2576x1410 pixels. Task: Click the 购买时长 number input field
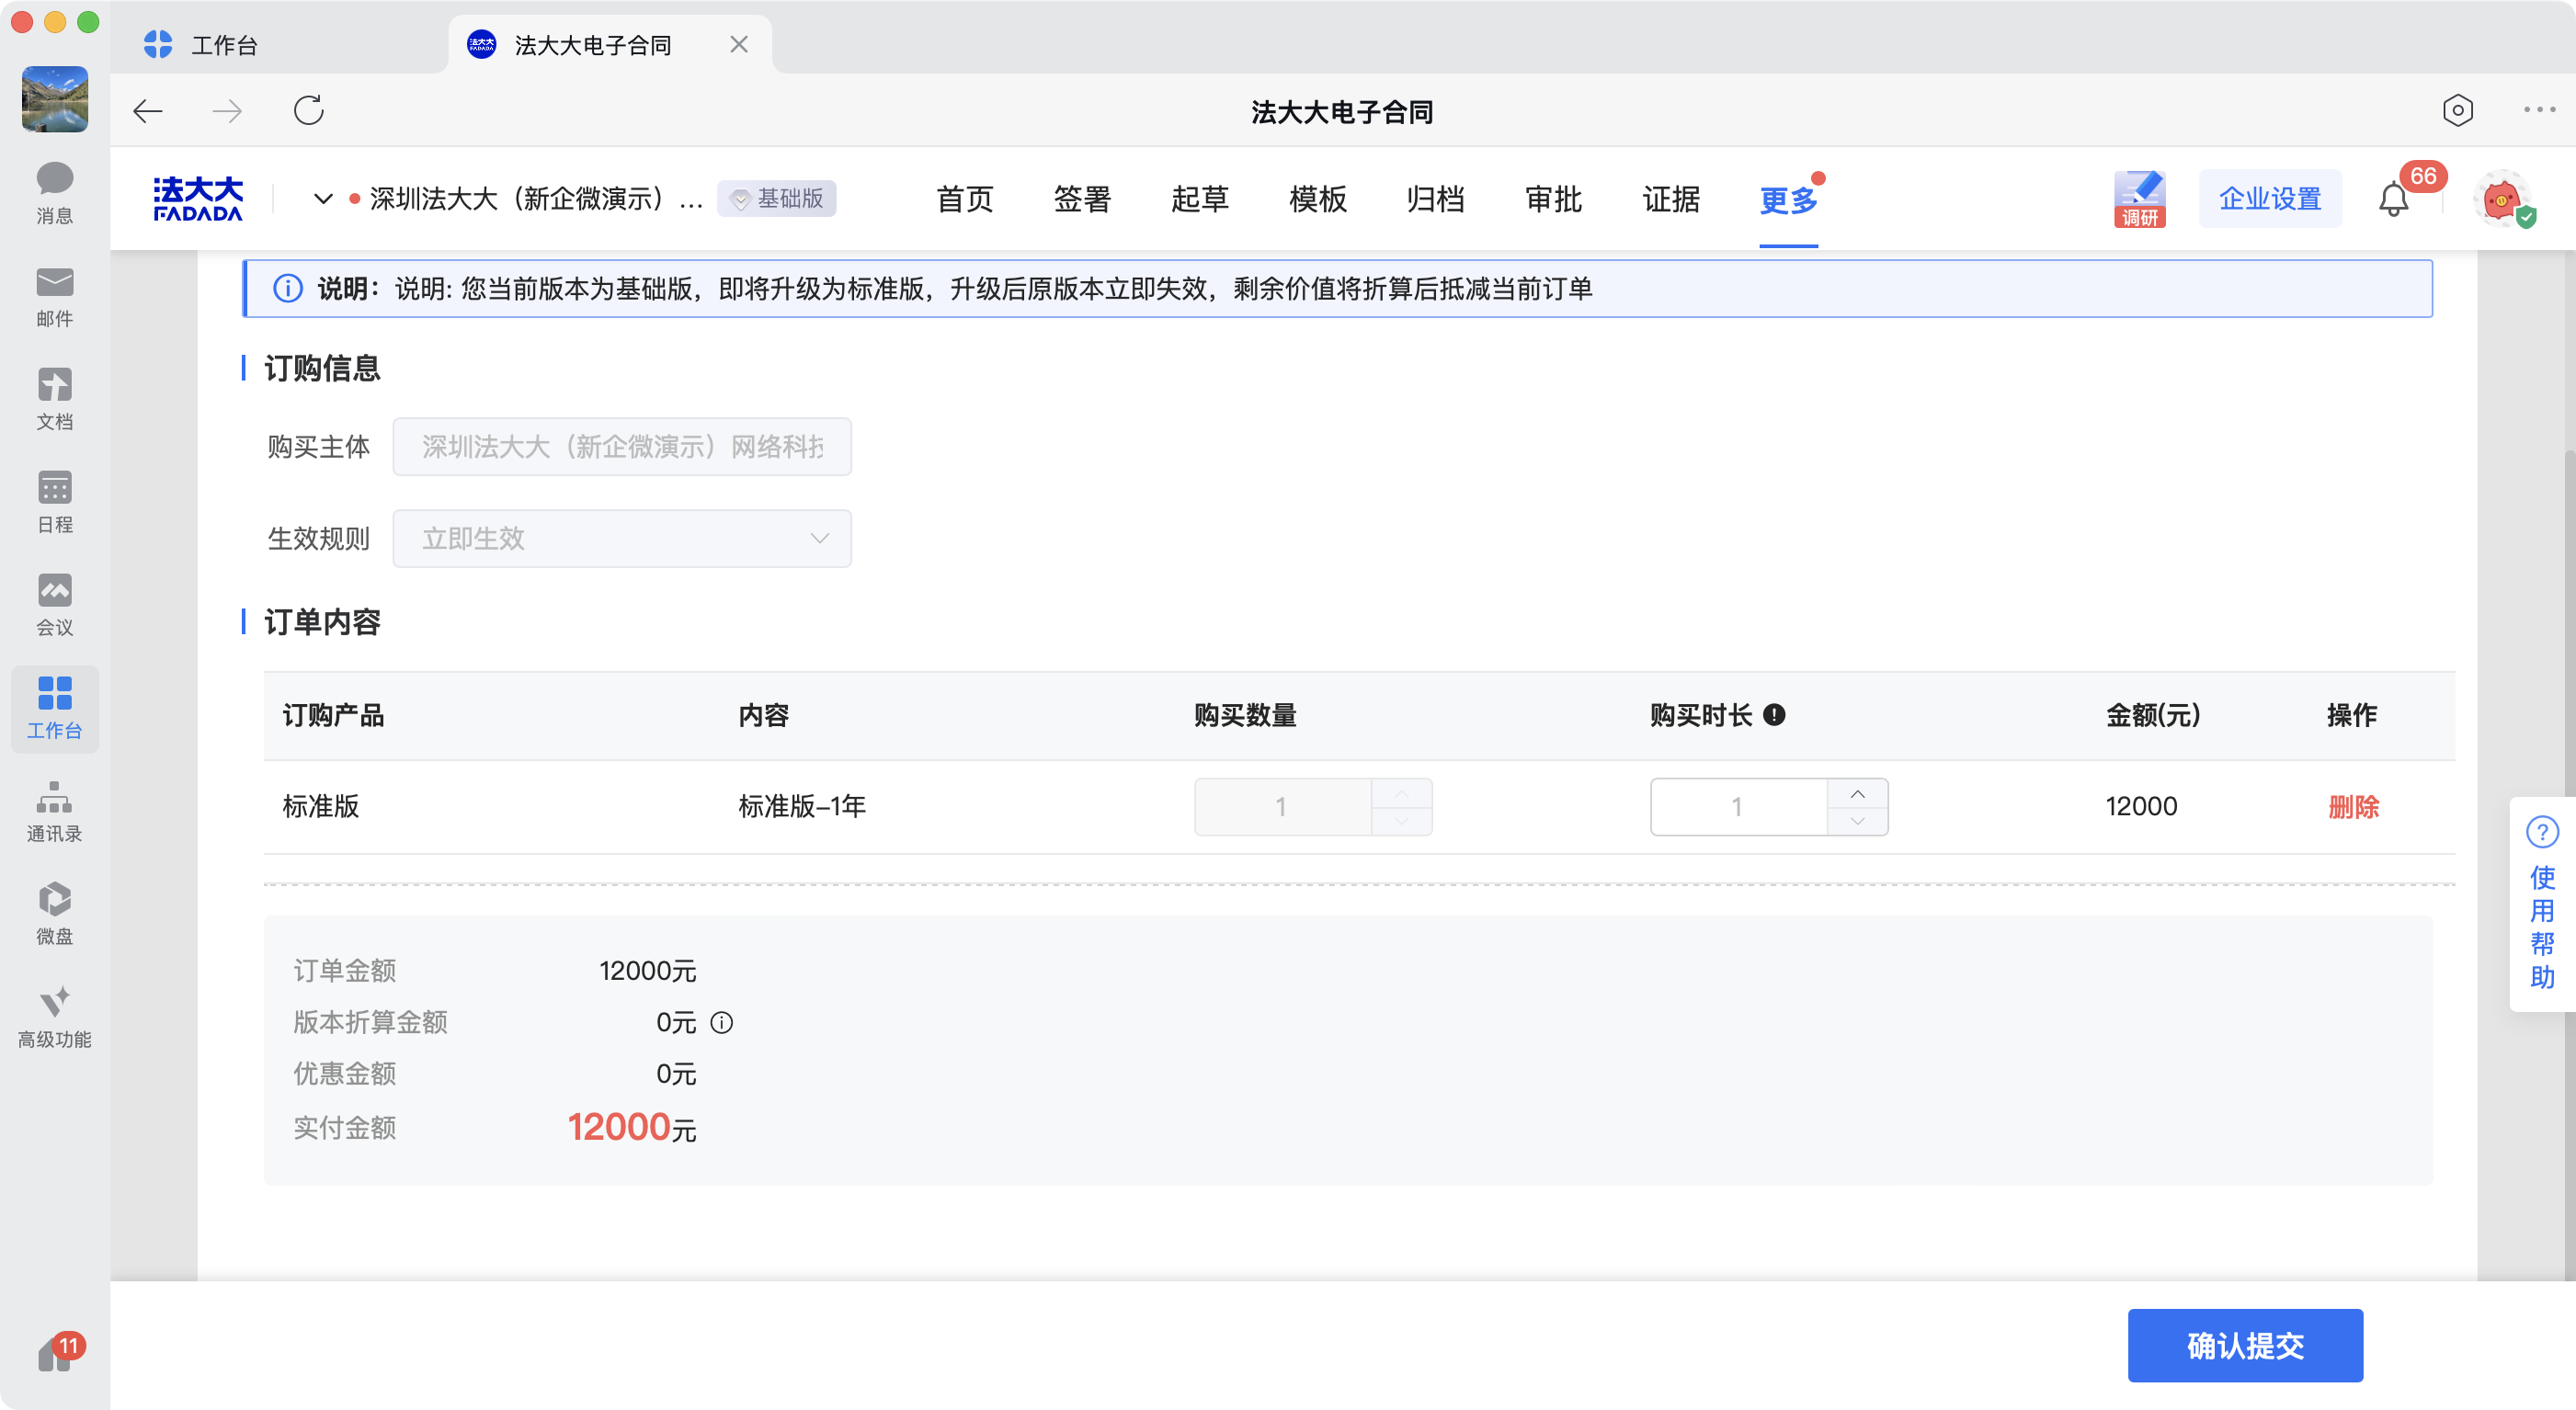1737,807
